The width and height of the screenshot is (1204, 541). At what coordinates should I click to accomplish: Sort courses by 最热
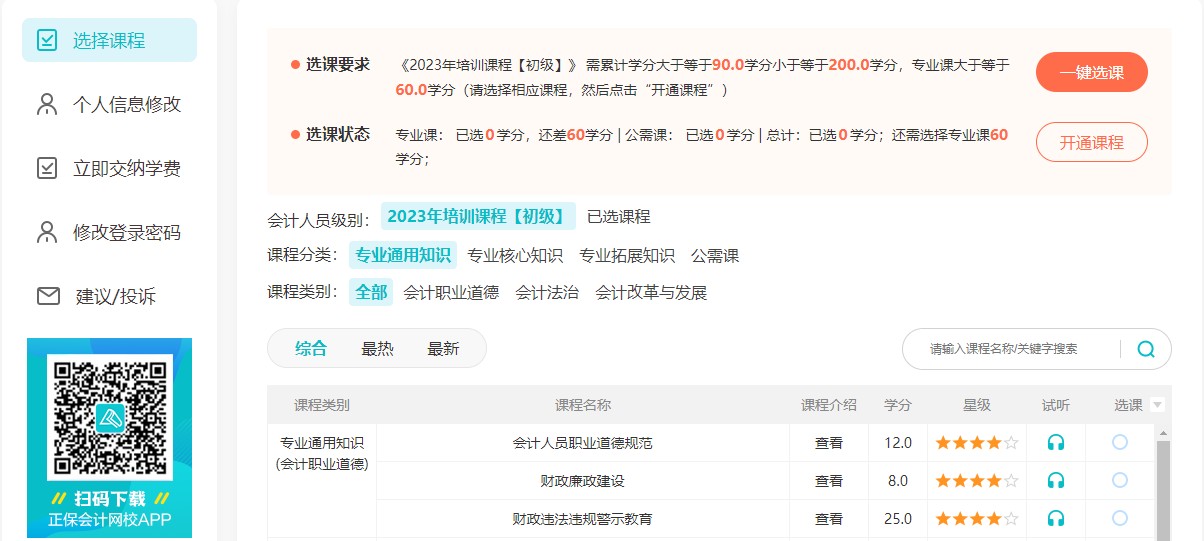377,348
